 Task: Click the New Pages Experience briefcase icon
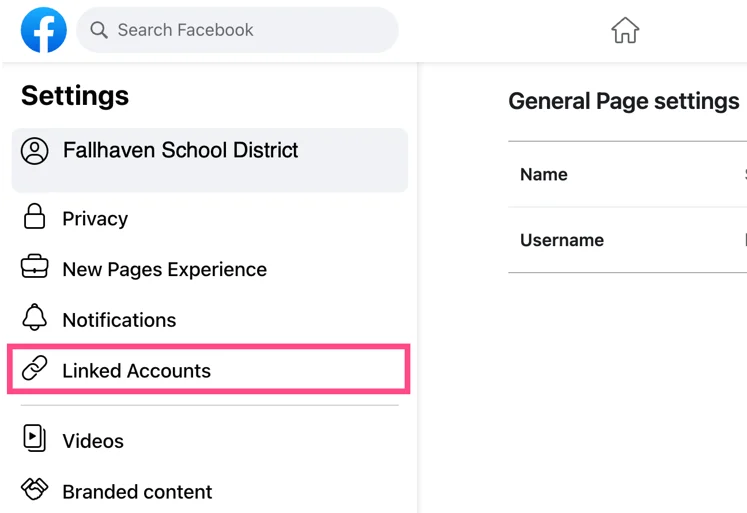click(35, 268)
